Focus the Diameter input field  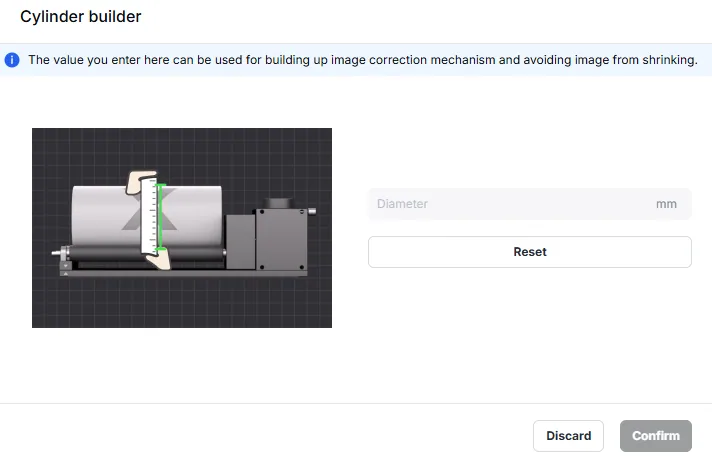coord(529,204)
